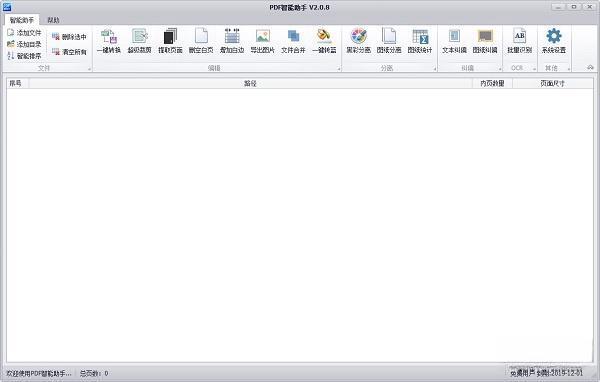Expand the 分离 group dialog launcher

(x=435, y=69)
